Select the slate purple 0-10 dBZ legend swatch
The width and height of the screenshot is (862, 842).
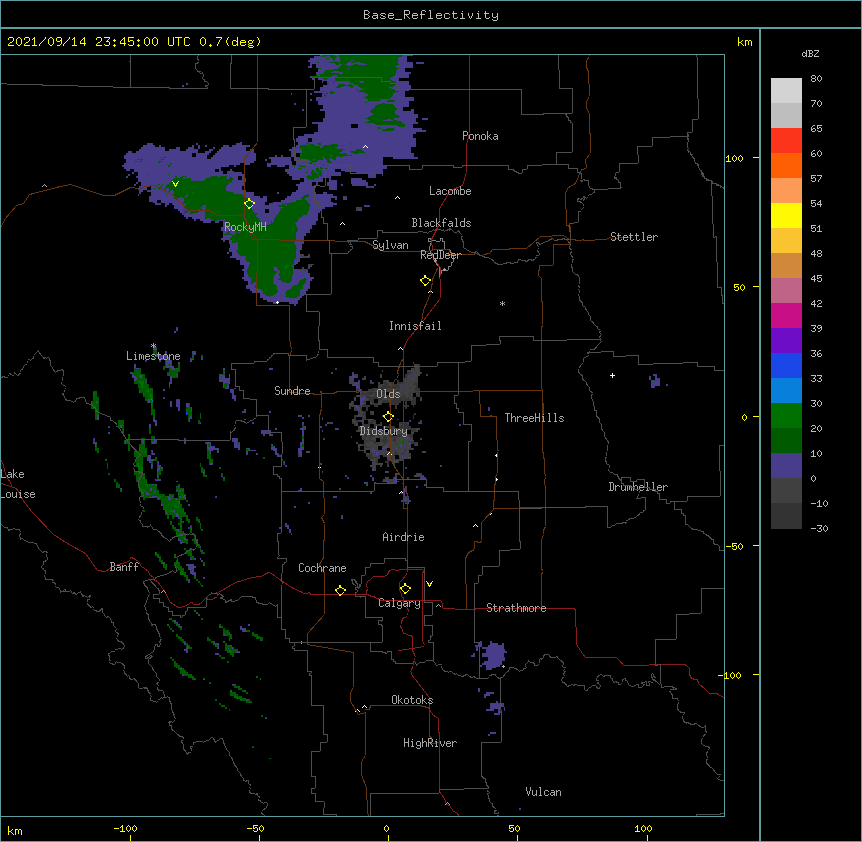point(786,466)
